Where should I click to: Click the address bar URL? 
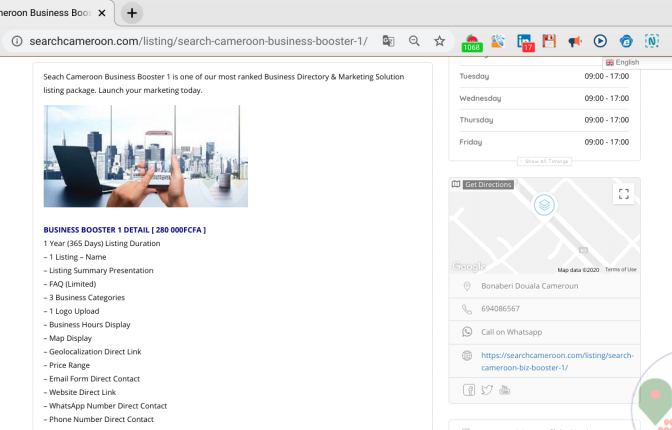[198, 41]
